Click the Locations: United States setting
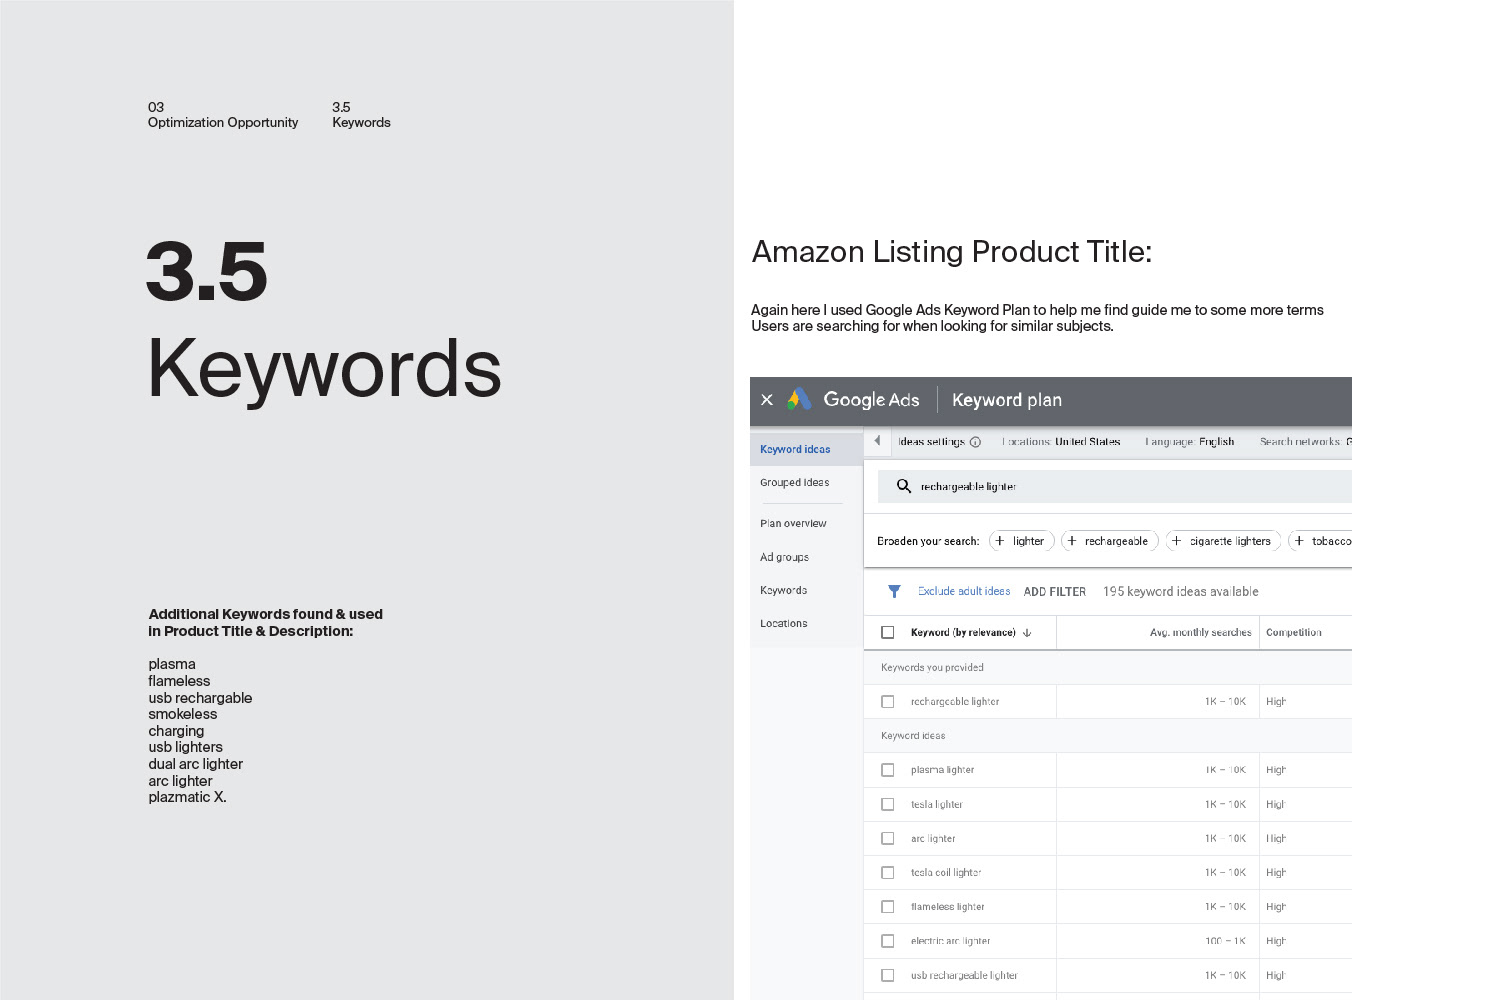The width and height of the screenshot is (1500, 1000). point(1061,442)
